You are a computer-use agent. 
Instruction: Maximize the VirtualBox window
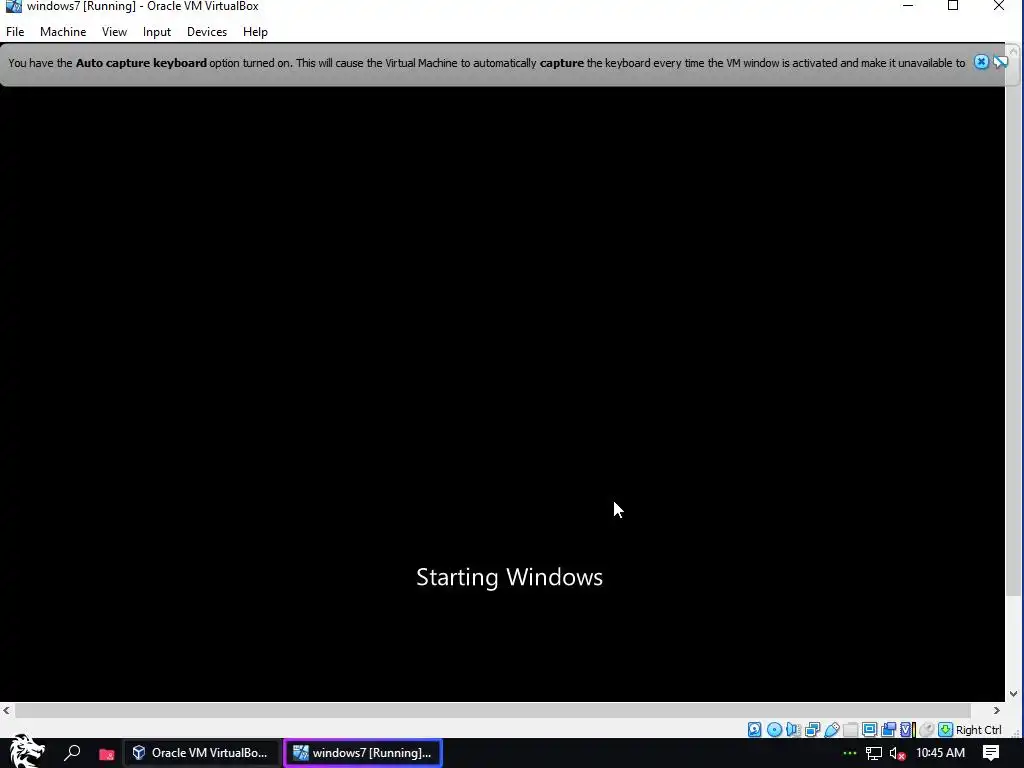[x=953, y=6]
